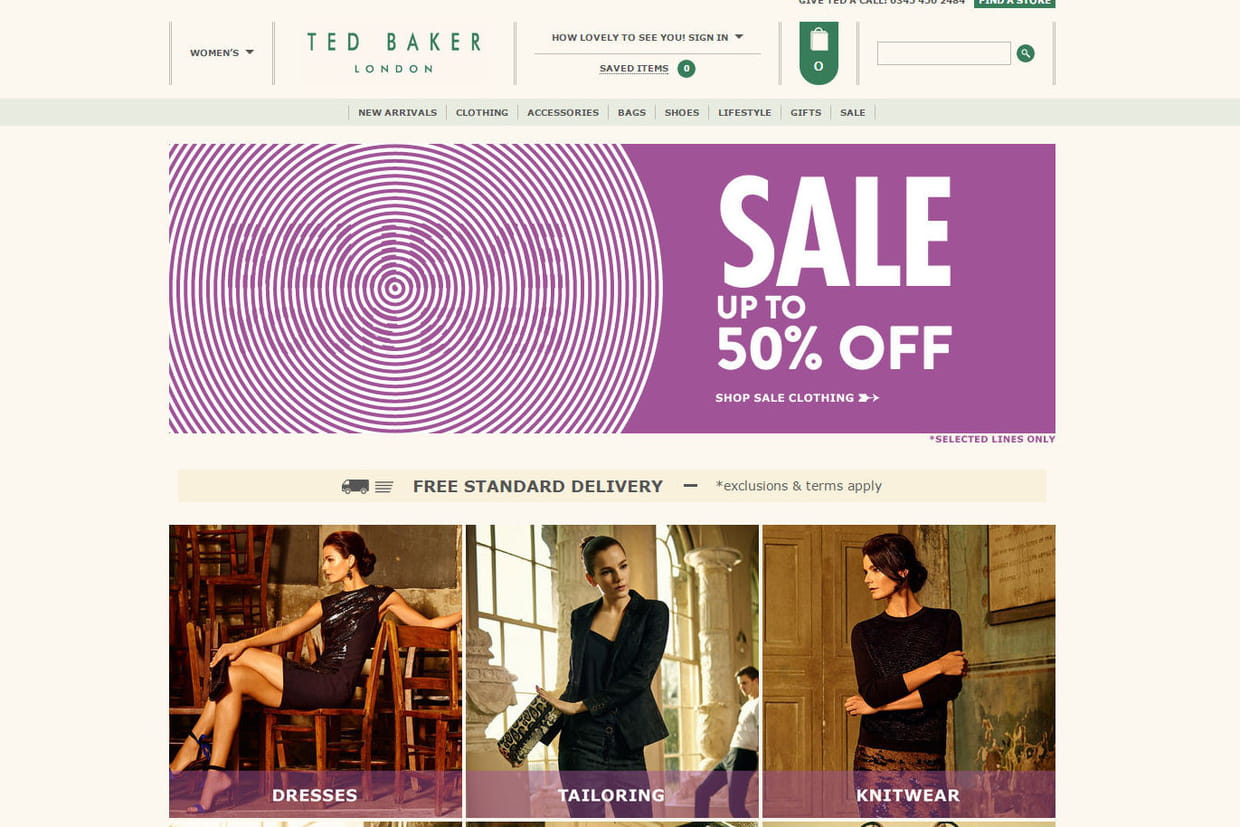1240x827 pixels.
Task: Open the Dresses category image
Action: [x=315, y=671]
